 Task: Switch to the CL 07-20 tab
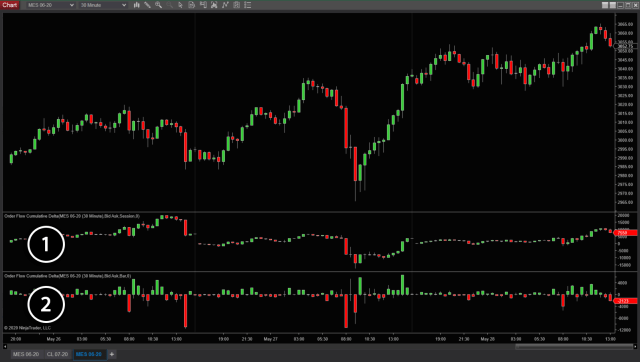pyautogui.click(x=57, y=354)
